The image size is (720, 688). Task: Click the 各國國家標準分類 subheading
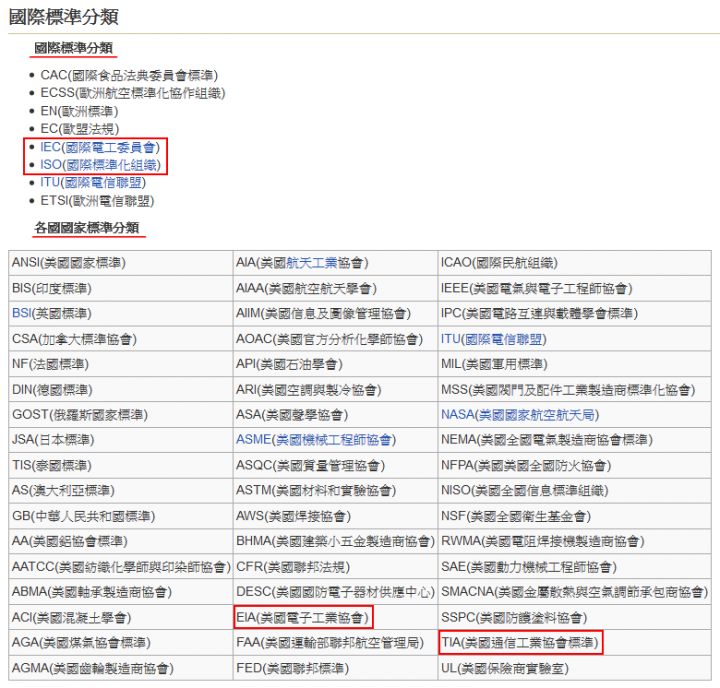(x=87, y=227)
